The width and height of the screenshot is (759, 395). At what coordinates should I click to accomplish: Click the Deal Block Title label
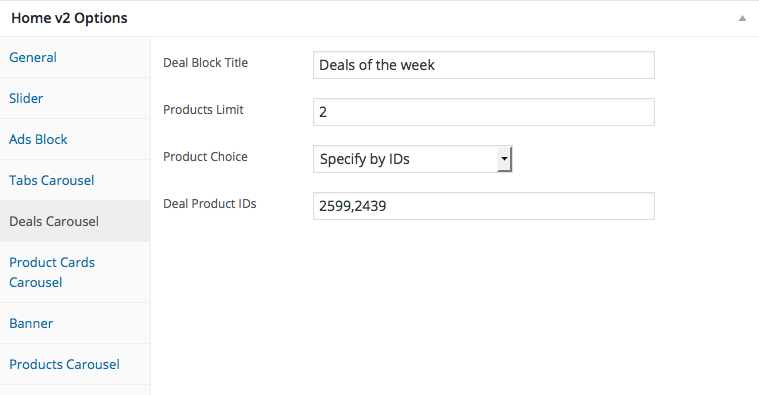pos(205,62)
